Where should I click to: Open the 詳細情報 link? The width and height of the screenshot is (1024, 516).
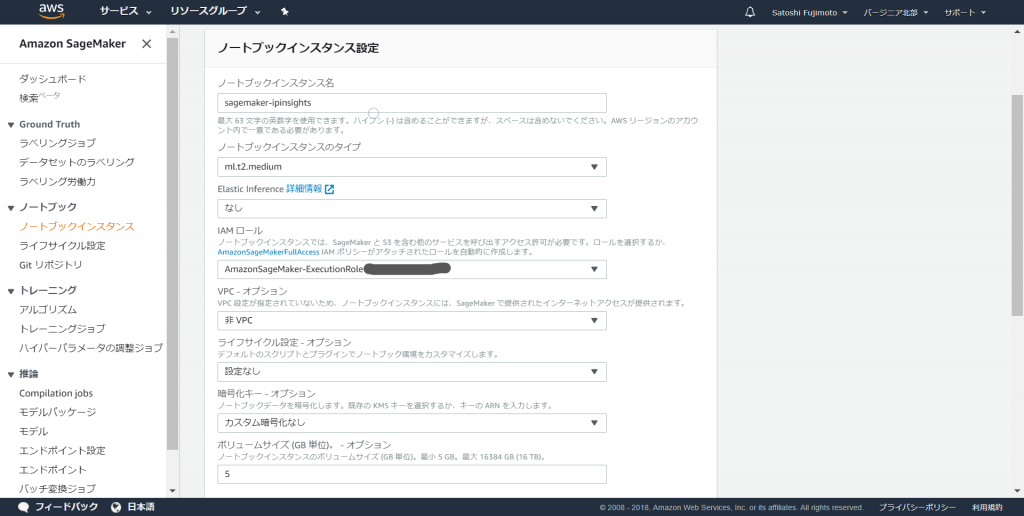(x=304, y=189)
